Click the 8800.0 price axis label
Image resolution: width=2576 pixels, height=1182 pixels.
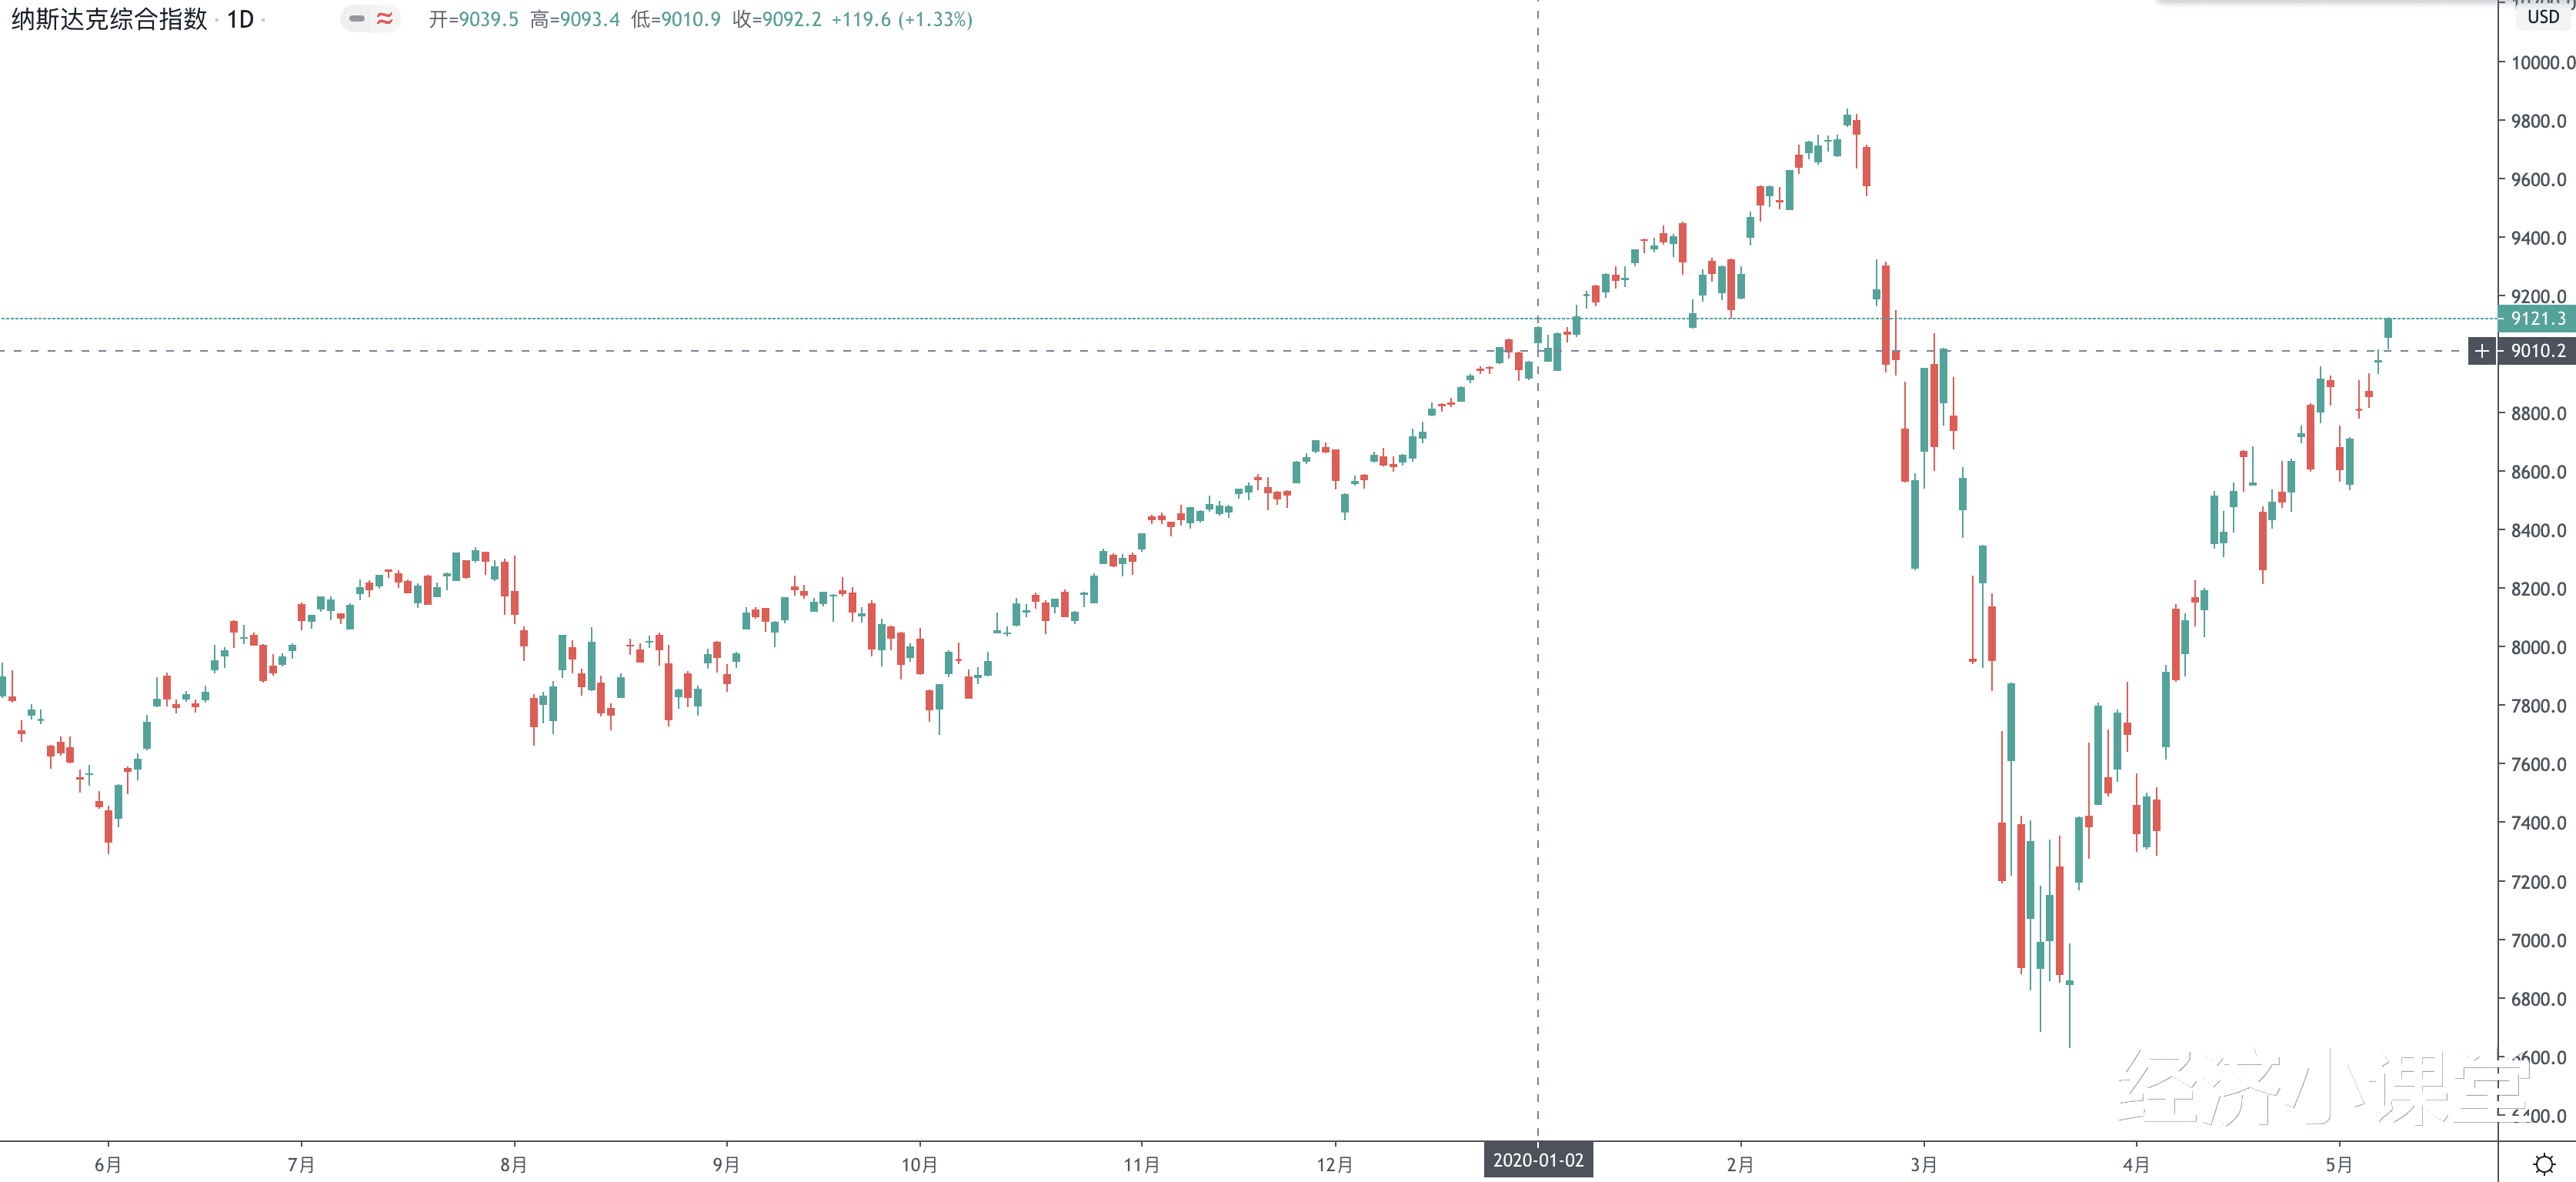click(x=2538, y=414)
